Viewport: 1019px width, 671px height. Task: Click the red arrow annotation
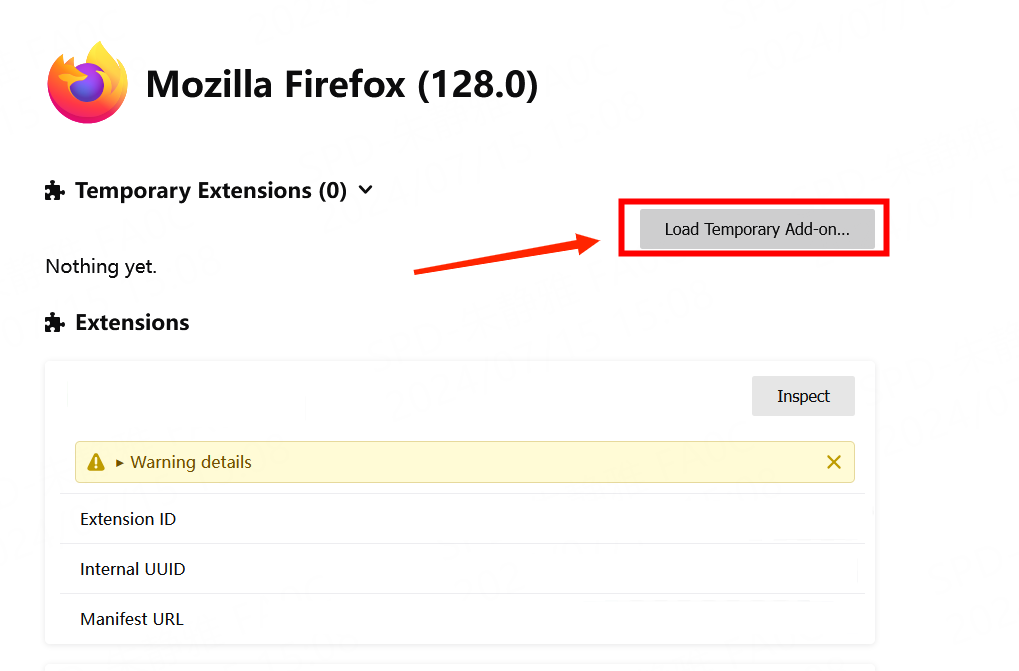pos(500,255)
